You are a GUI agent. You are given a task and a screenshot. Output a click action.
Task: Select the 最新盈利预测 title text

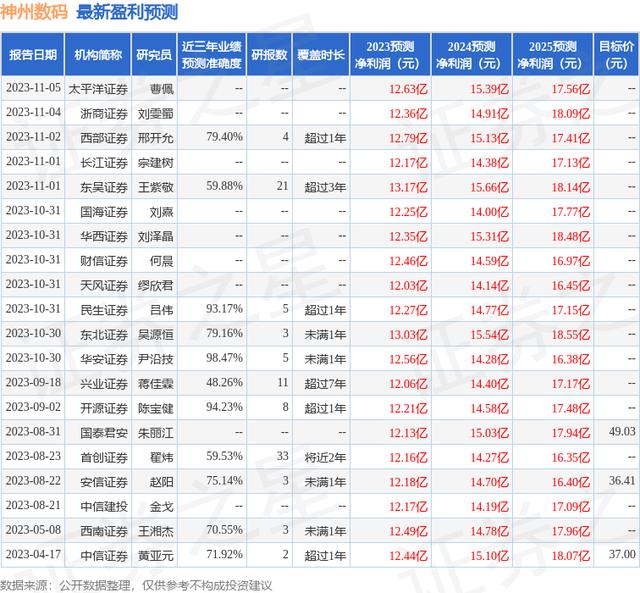tap(127, 11)
